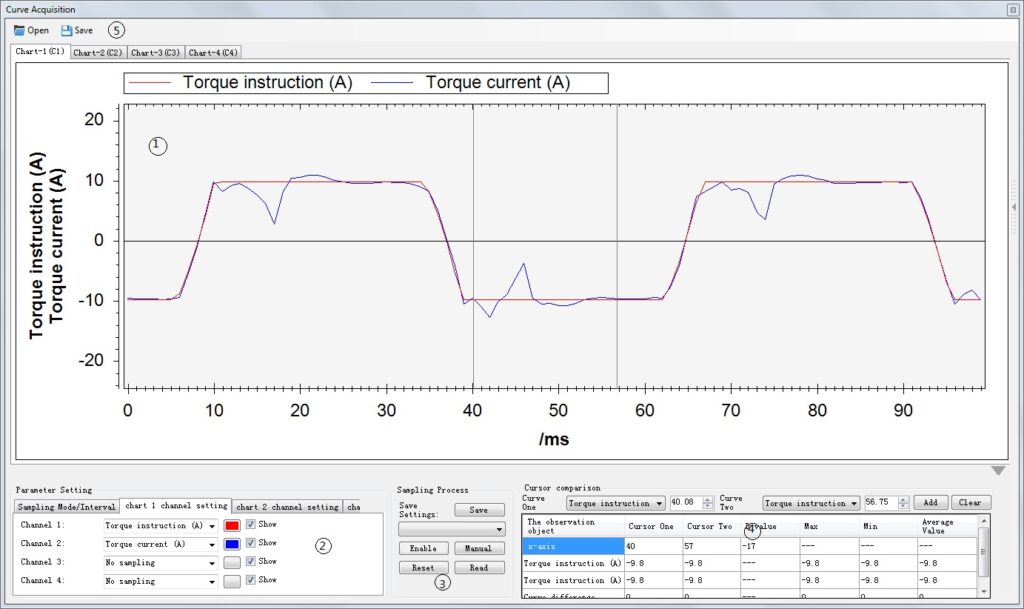Adjust the Curve One value spinner arrows
Image resolution: width=1024 pixels, height=609 pixels.
pyautogui.click(x=707, y=503)
